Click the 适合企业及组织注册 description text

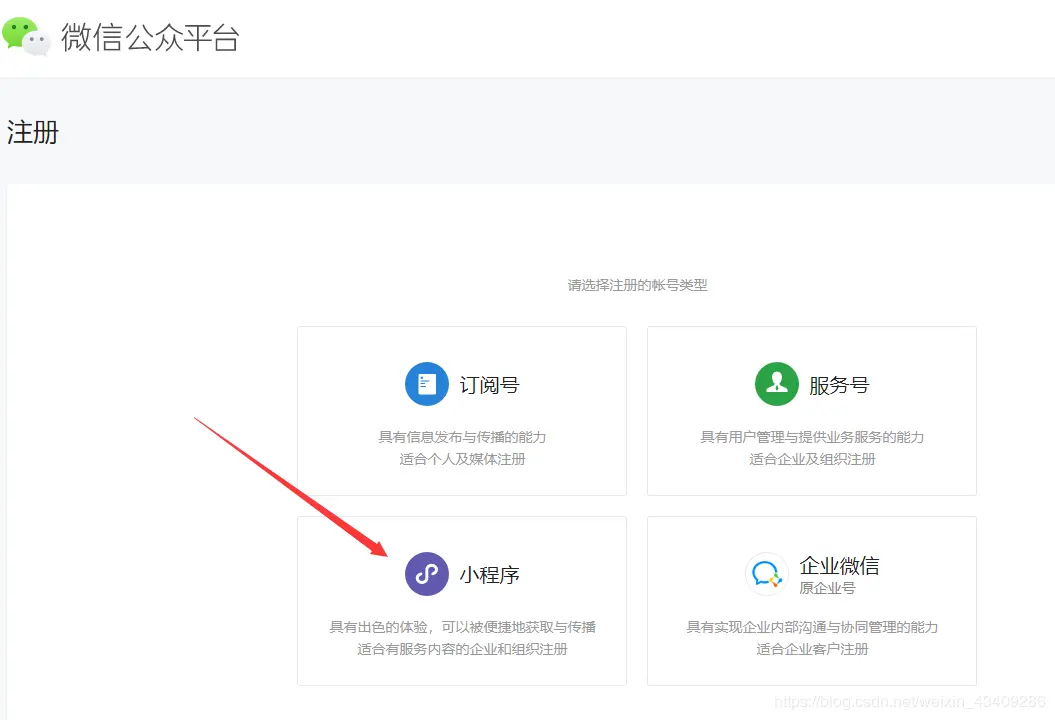tap(811, 458)
